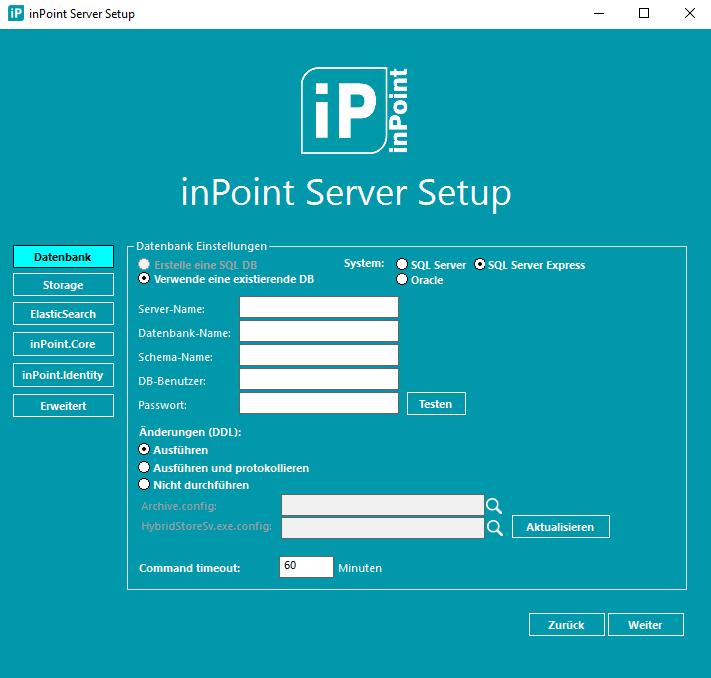Viewport: 711px width, 678px height.
Task: Focus the DB-Benutzer input field
Action: [319, 379]
